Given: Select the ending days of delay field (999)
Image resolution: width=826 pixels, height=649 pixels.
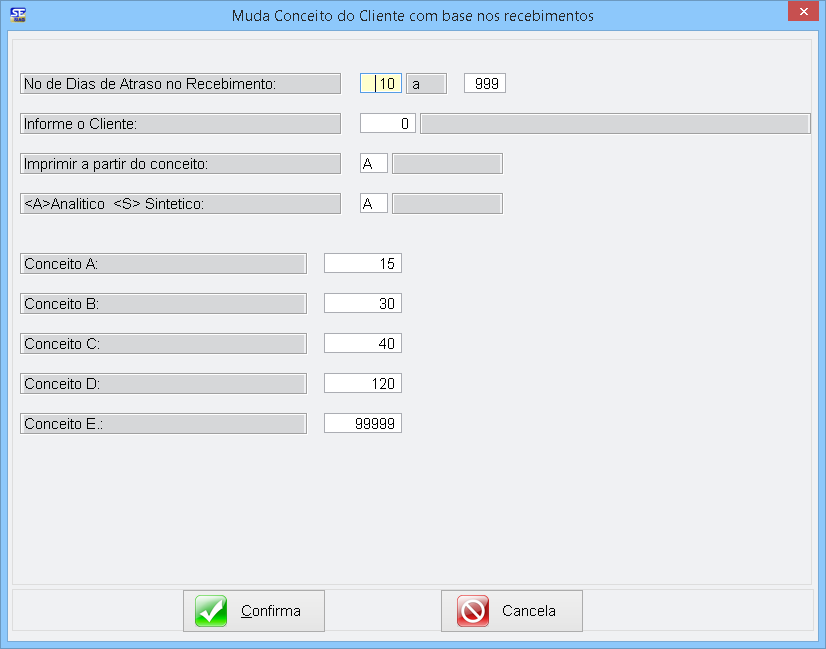Looking at the screenshot, I should click(x=485, y=84).
